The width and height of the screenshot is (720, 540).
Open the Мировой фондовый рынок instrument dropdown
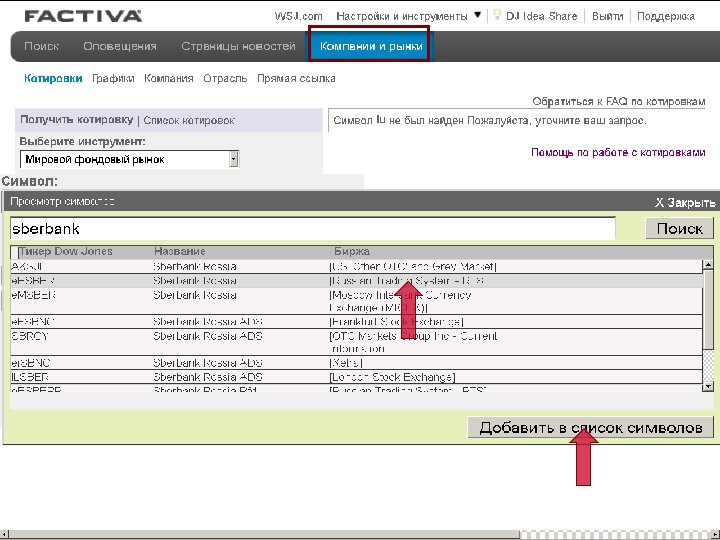pyautogui.click(x=129, y=159)
